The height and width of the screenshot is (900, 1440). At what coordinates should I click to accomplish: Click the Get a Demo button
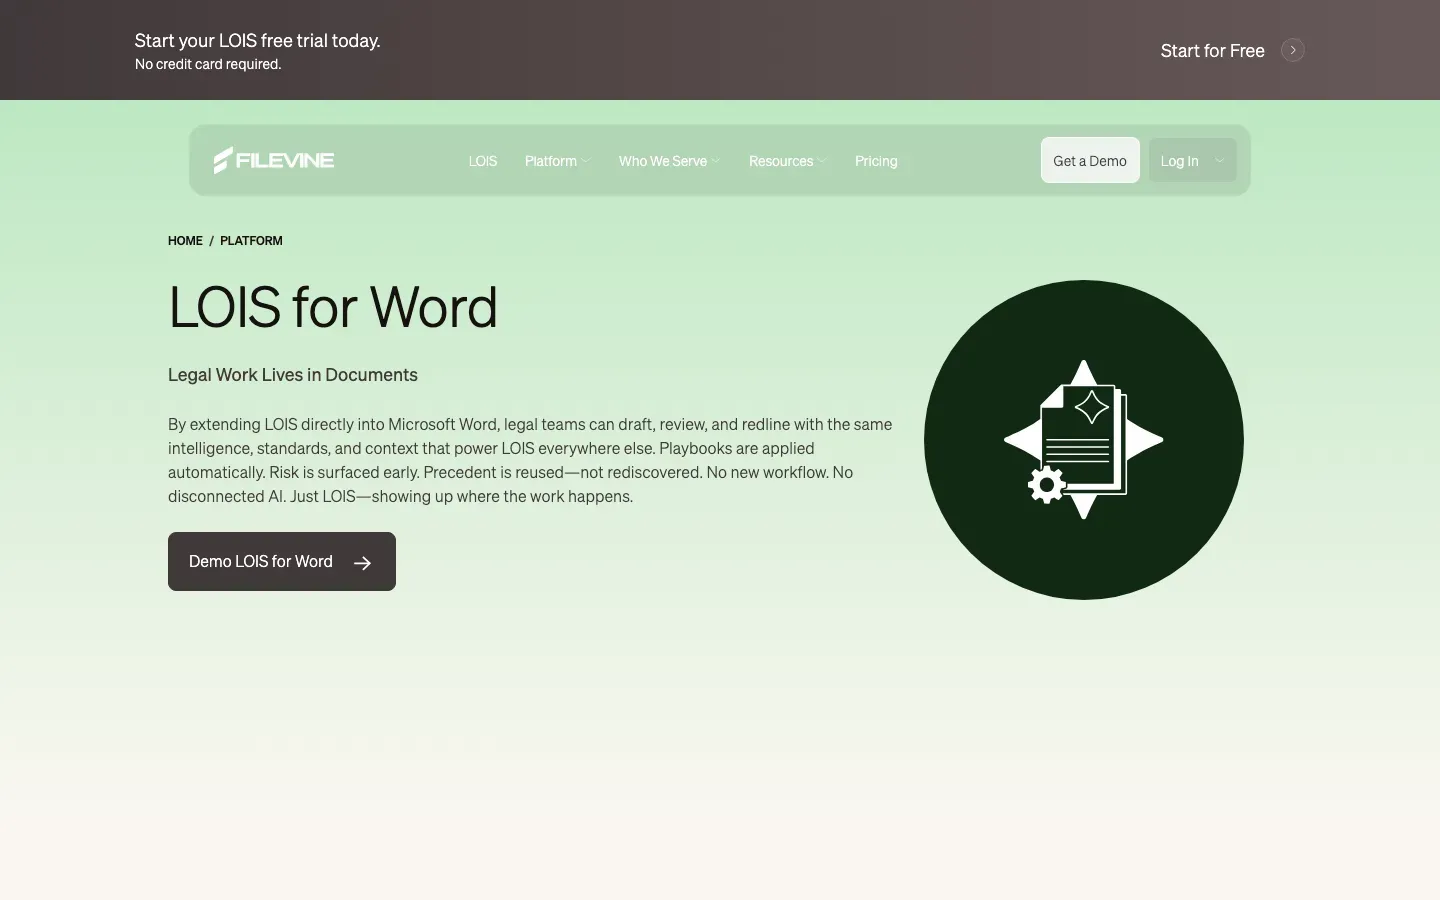coord(1090,160)
